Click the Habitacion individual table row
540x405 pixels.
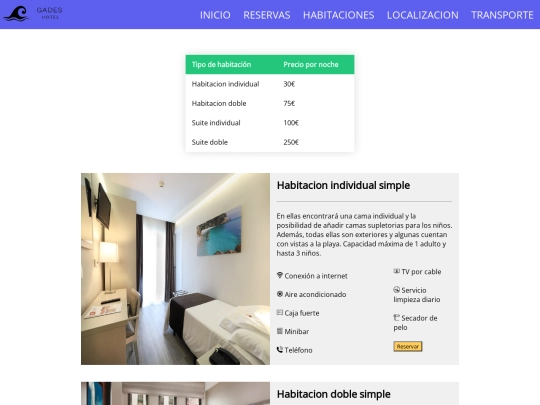coord(270,84)
